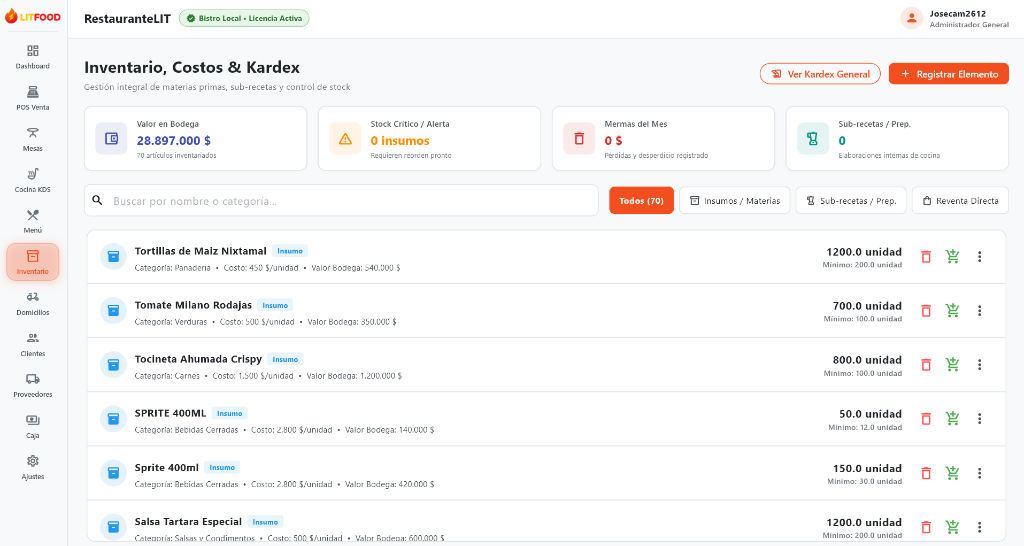Filter by Sub-recetas / Prep.
The image size is (1024, 546).
[x=851, y=201]
